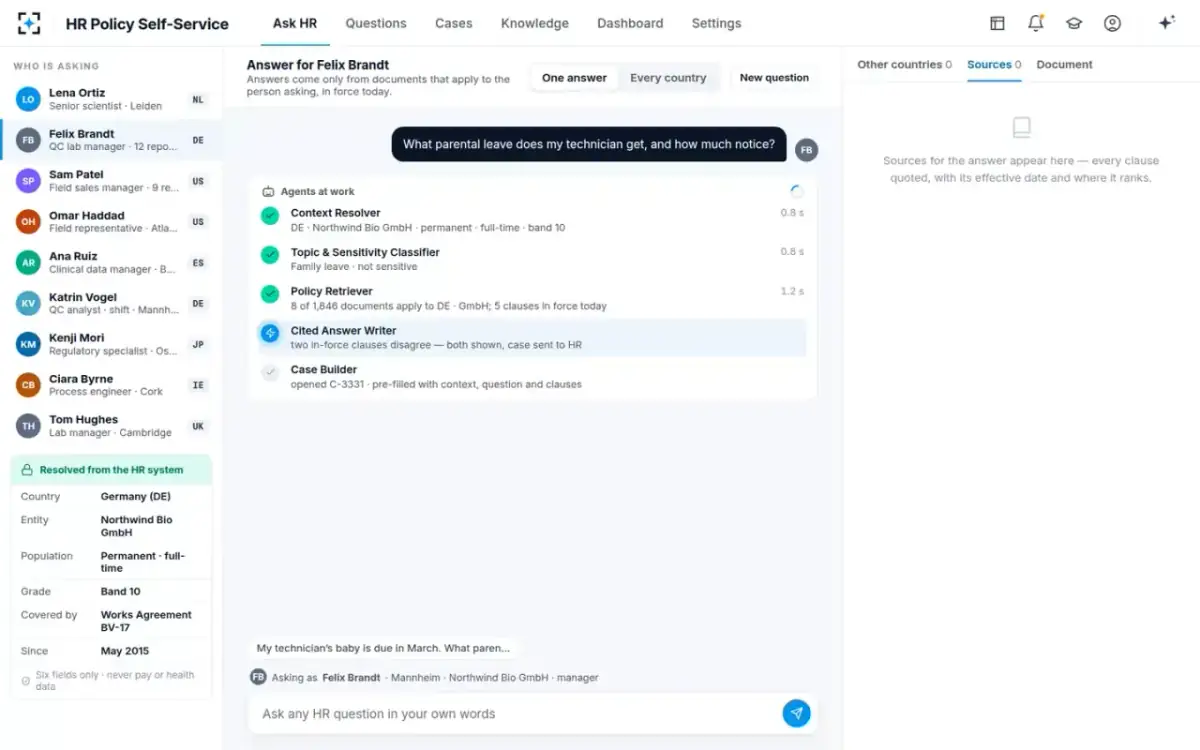Viewport: 1200px width, 750px height.
Task: Click the Policy Retriever check icon
Action: (270, 294)
